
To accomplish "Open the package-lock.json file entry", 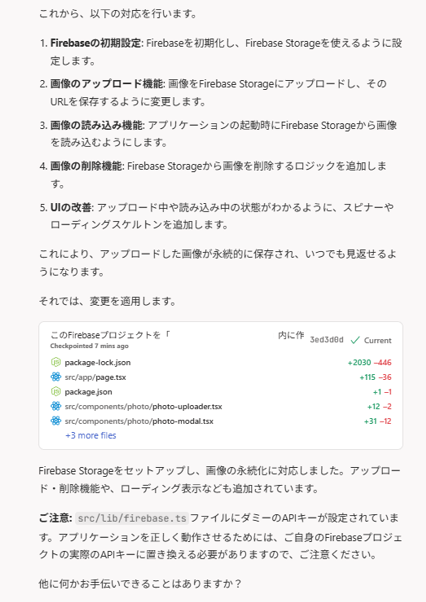I will click(x=97, y=362).
